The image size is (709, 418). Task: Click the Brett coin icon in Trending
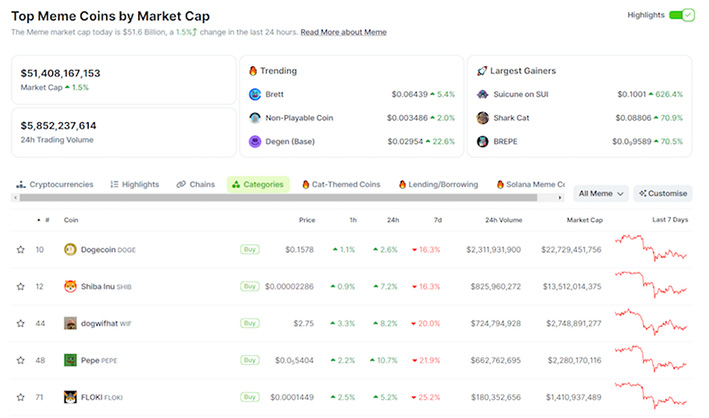tap(255, 94)
